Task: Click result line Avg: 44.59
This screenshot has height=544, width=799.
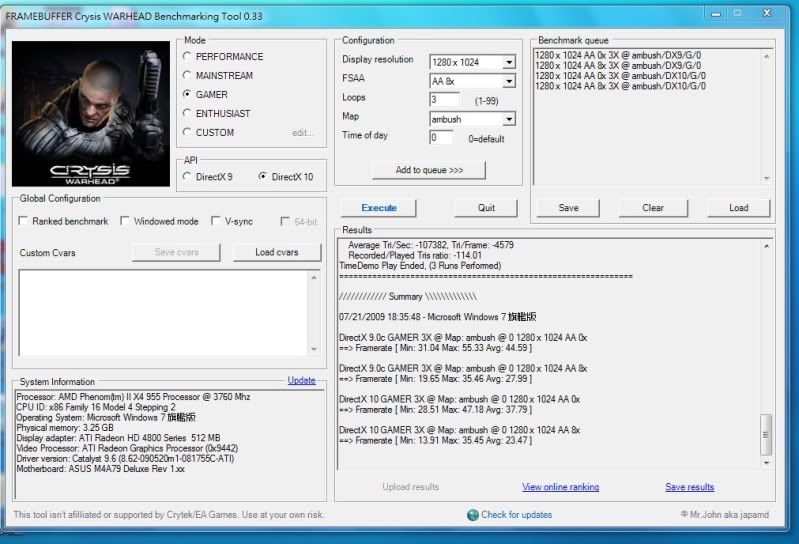Action: [436, 348]
